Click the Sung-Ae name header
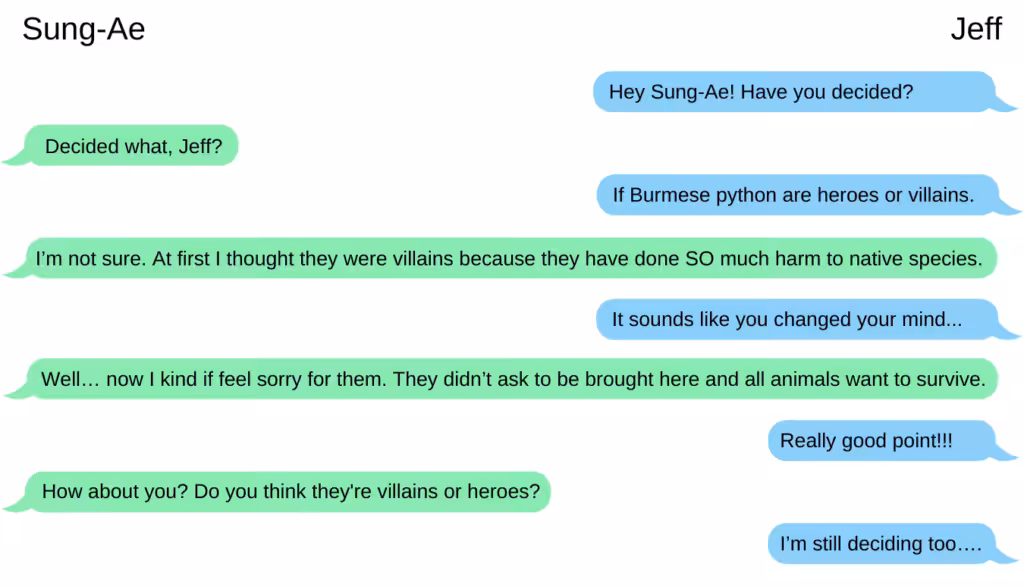The width and height of the screenshot is (1024, 586). pyautogui.click(x=83, y=30)
